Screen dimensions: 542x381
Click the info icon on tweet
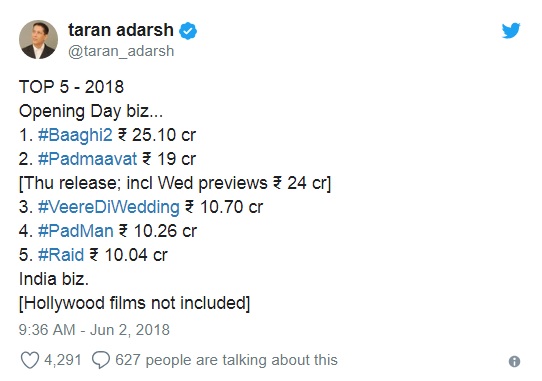(514, 362)
